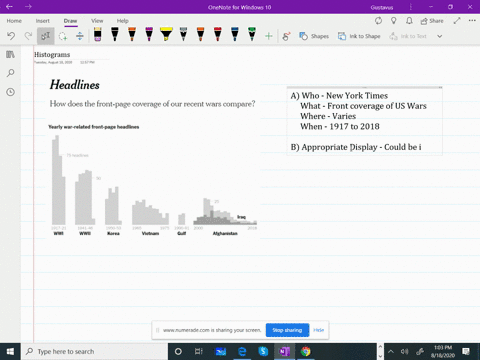
Task: Open the Shapes gallery
Action: (x=314, y=36)
